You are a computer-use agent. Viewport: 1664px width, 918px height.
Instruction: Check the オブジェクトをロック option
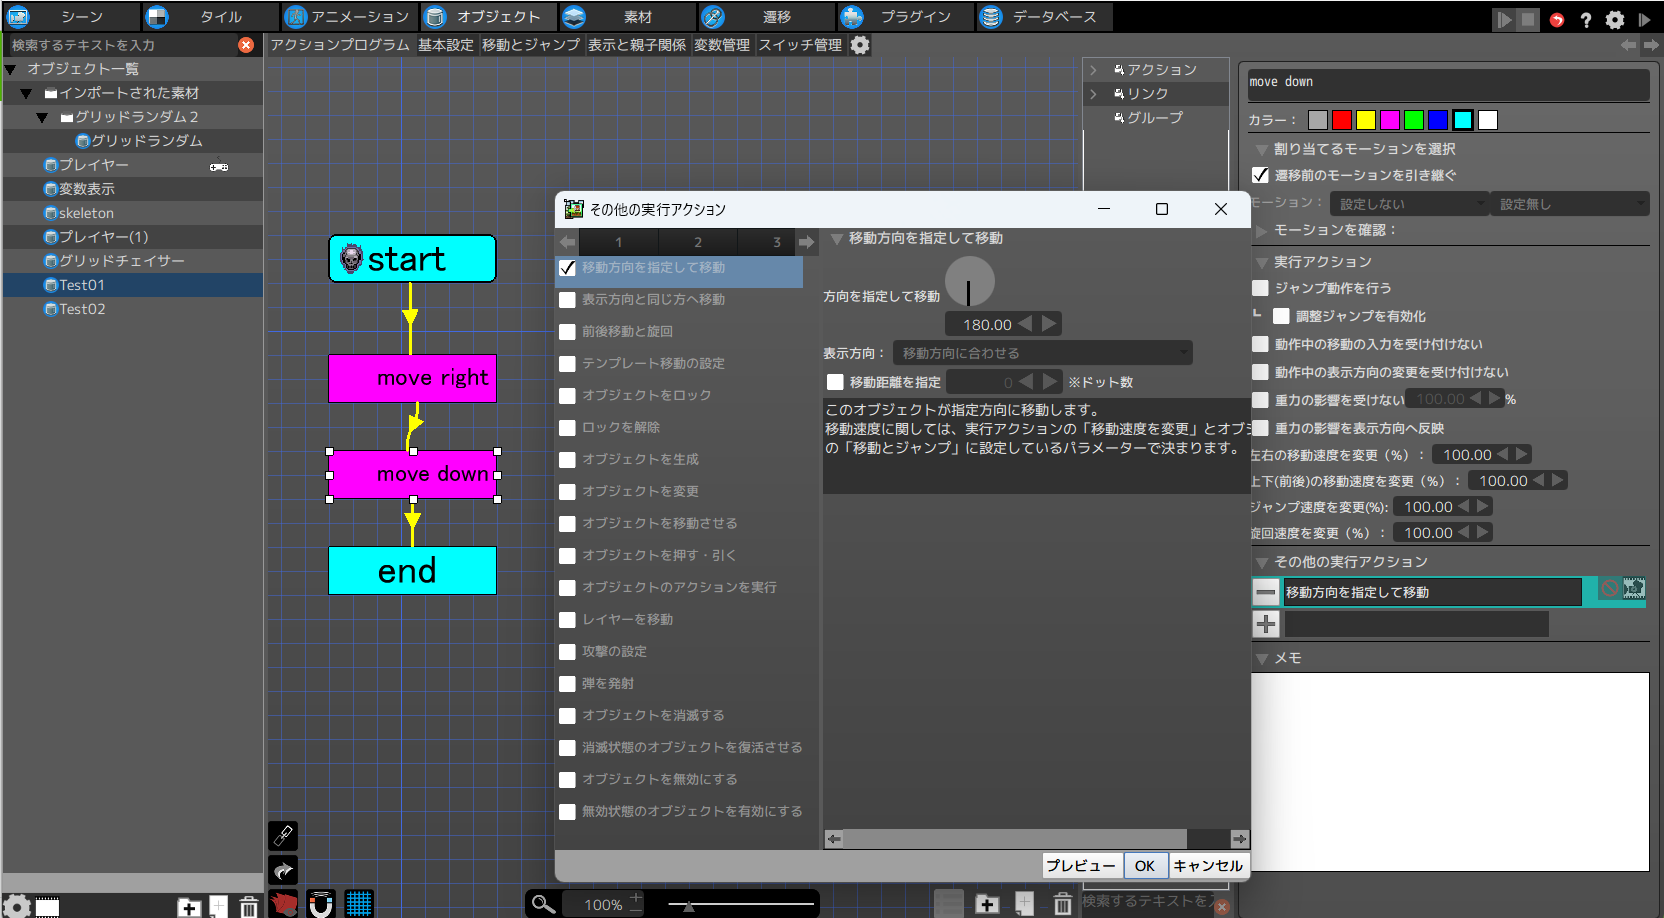pos(567,396)
